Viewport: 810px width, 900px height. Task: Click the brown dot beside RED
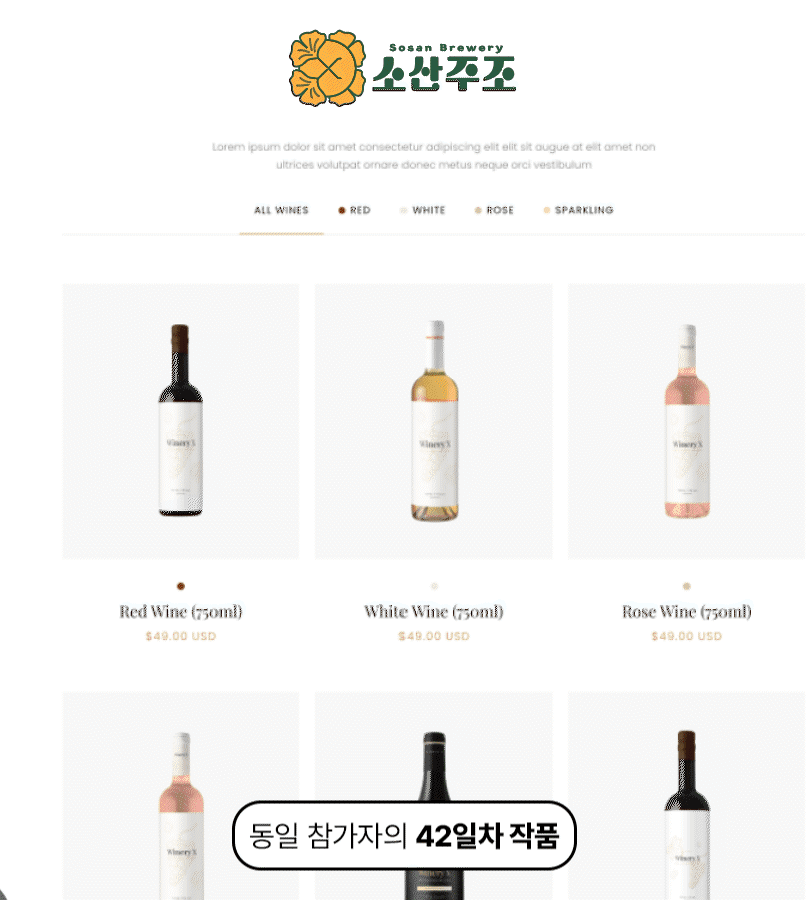click(x=342, y=211)
